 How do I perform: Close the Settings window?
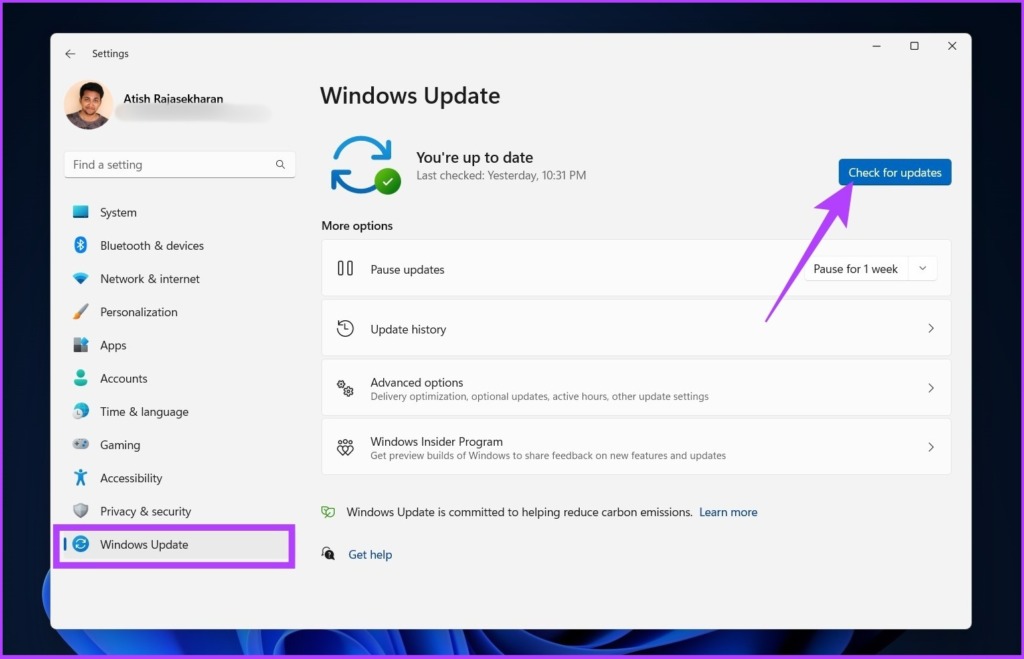click(x=952, y=46)
